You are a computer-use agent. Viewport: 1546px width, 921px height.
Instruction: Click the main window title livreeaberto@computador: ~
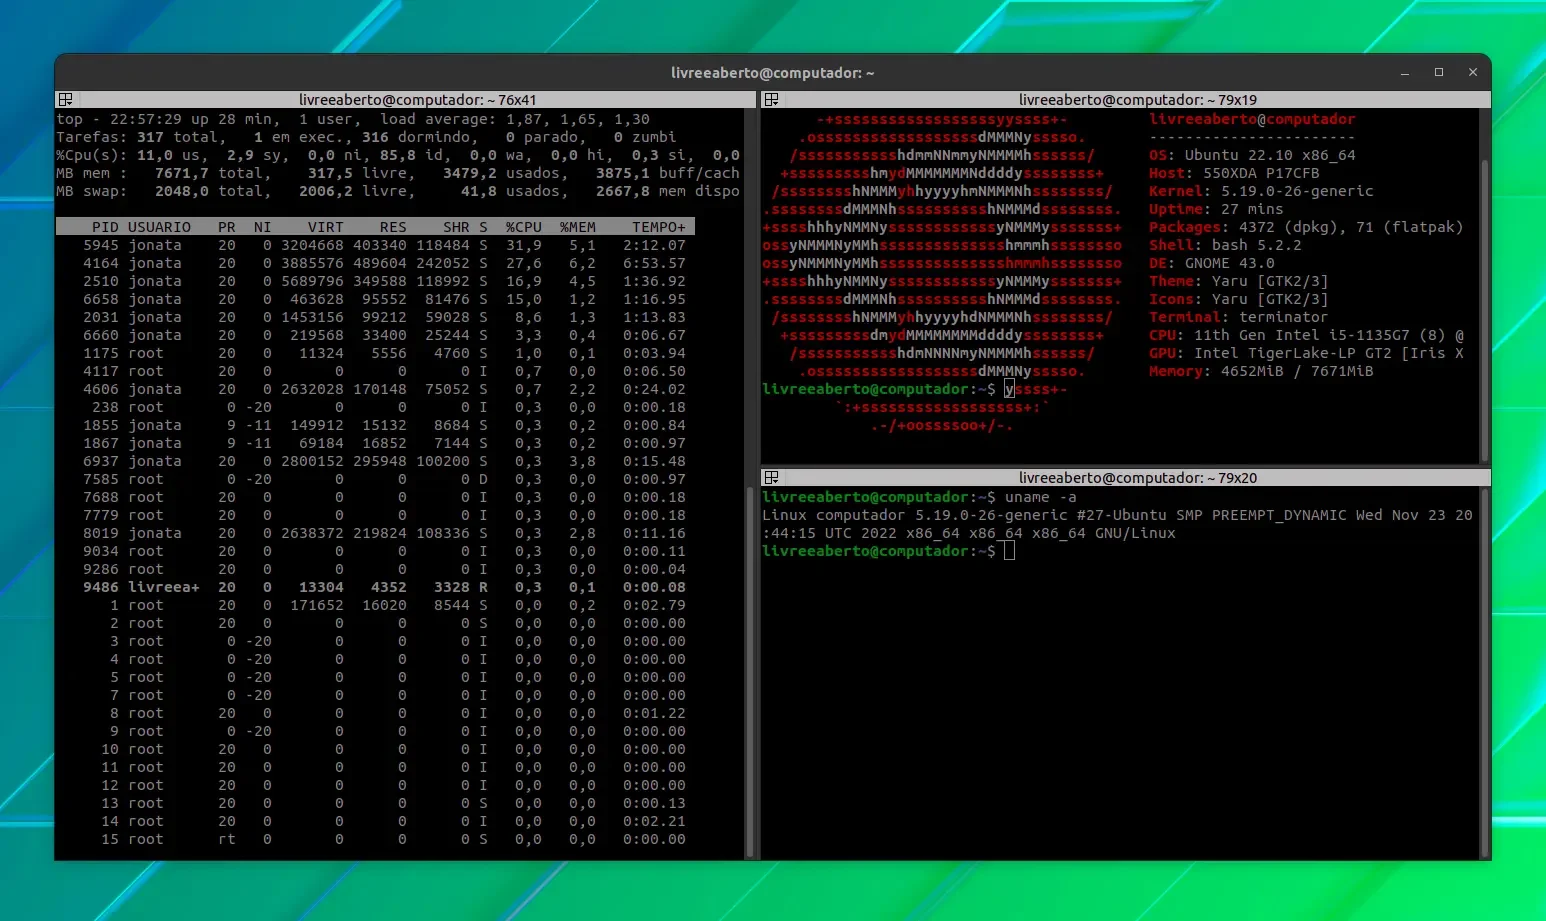pos(773,73)
